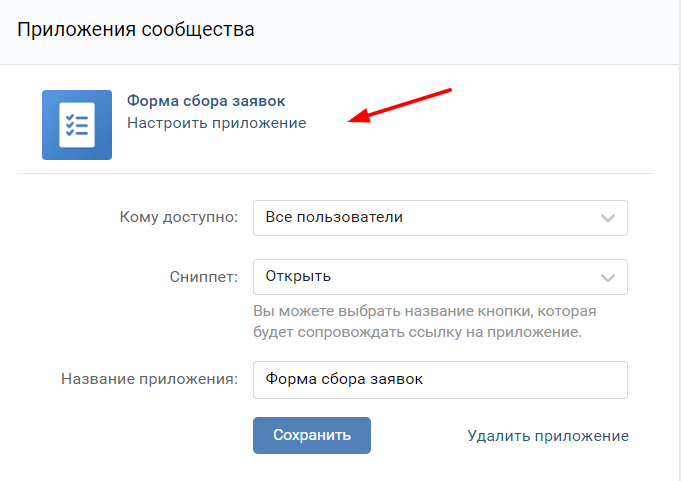The image size is (681, 481).
Task: Click the divider line below the app header
Action: [335, 173]
